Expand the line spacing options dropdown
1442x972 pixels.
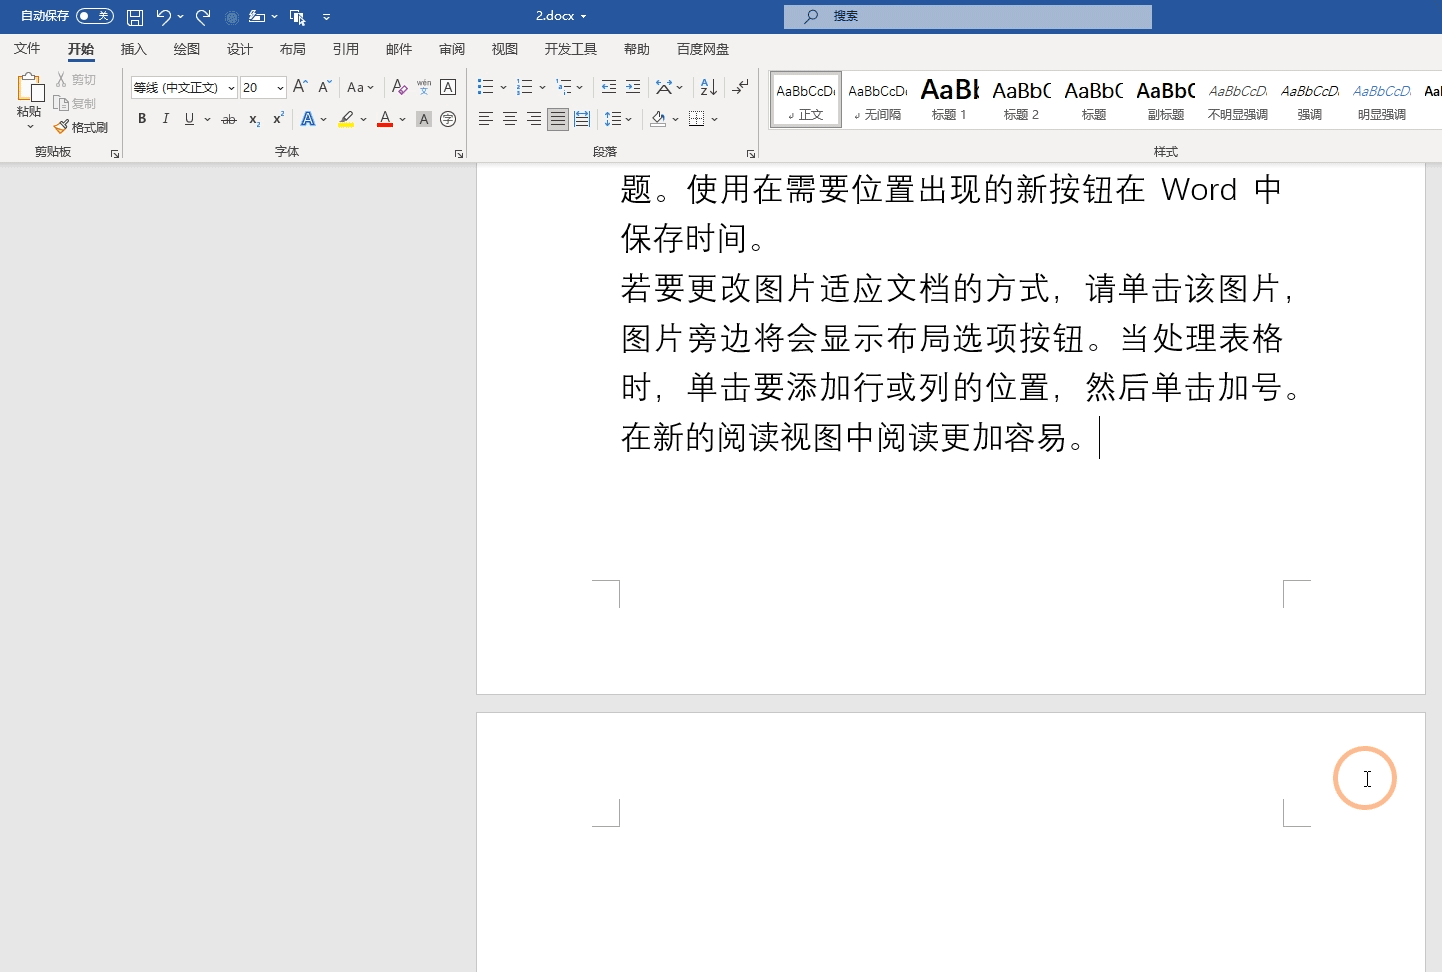click(629, 119)
